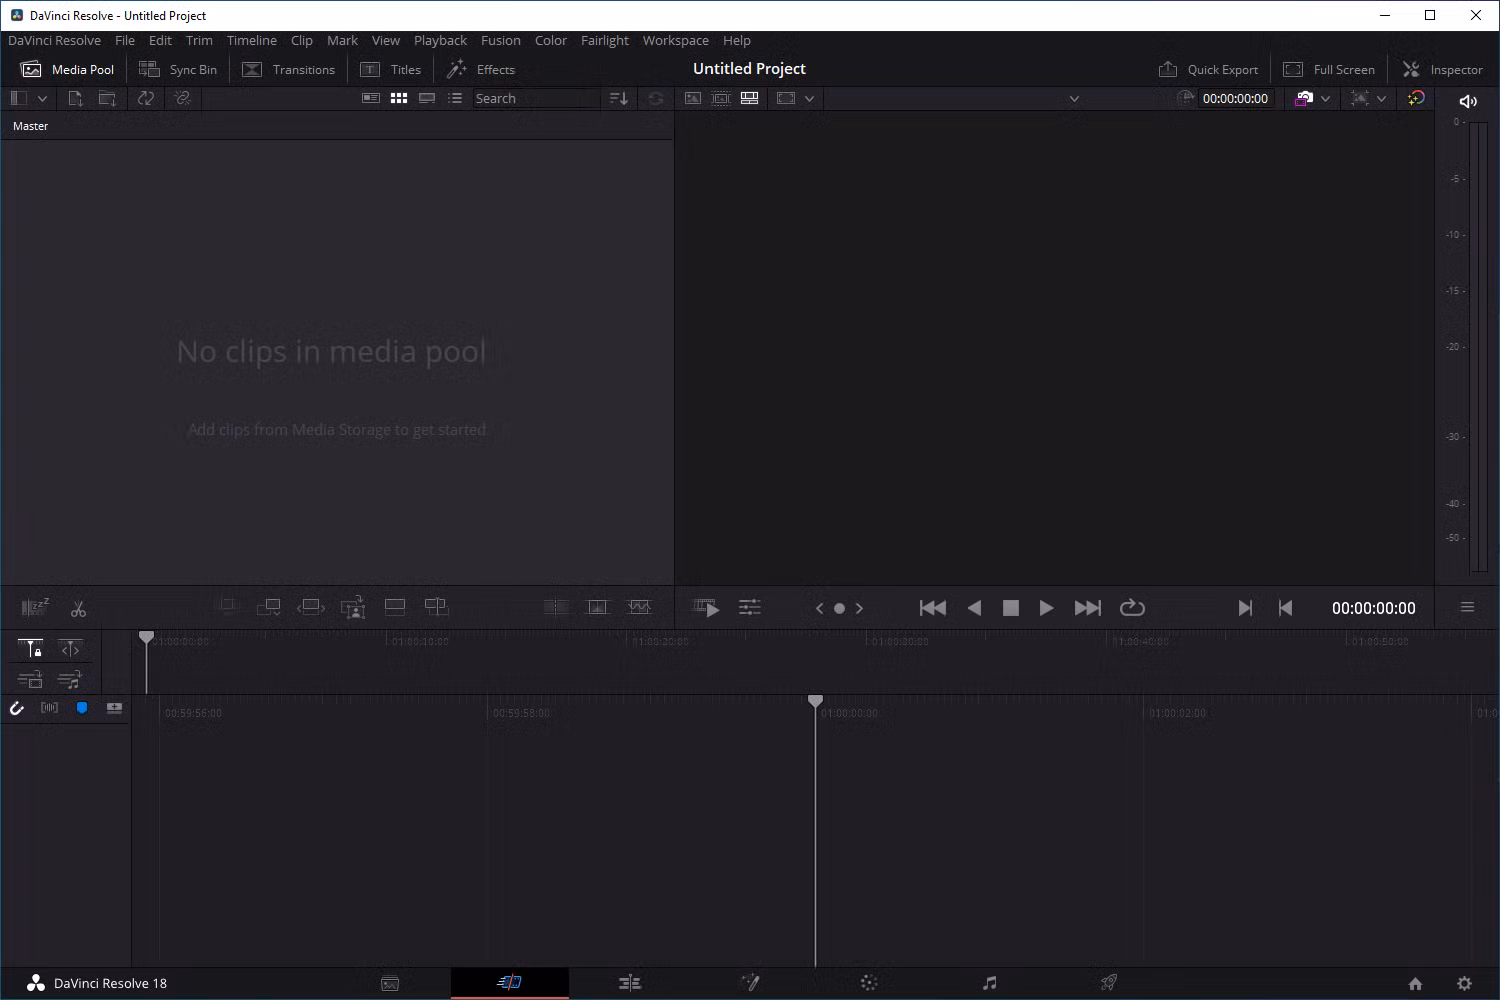Import media file into the pool
1500x1000 pixels.
(x=75, y=98)
